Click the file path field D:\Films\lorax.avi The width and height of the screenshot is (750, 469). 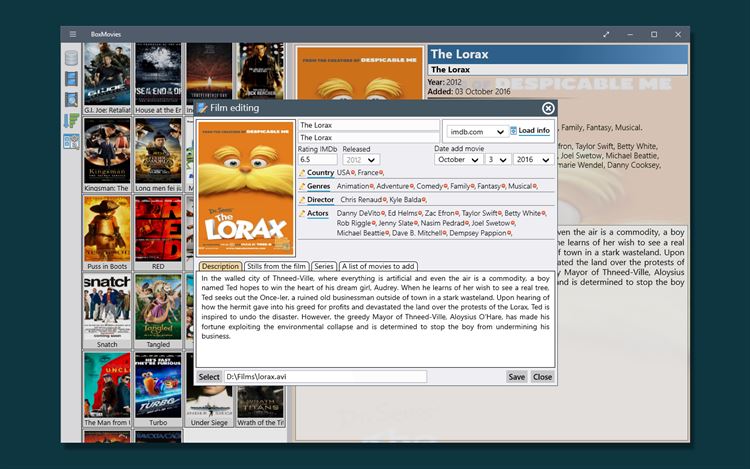click(325, 377)
